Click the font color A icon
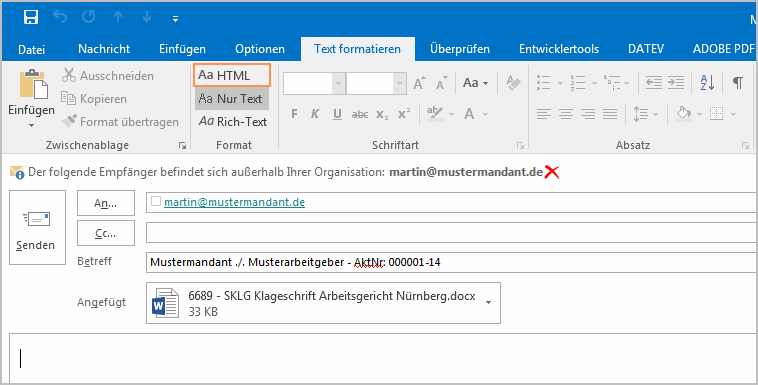Image resolution: width=758 pixels, height=385 pixels. [x=469, y=114]
